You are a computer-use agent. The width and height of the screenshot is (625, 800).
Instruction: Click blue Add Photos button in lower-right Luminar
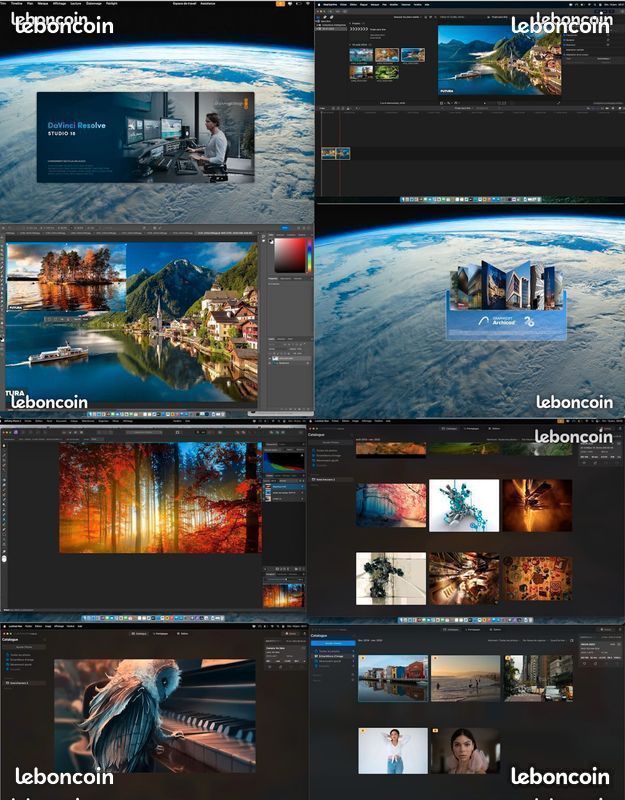click(x=333, y=643)
